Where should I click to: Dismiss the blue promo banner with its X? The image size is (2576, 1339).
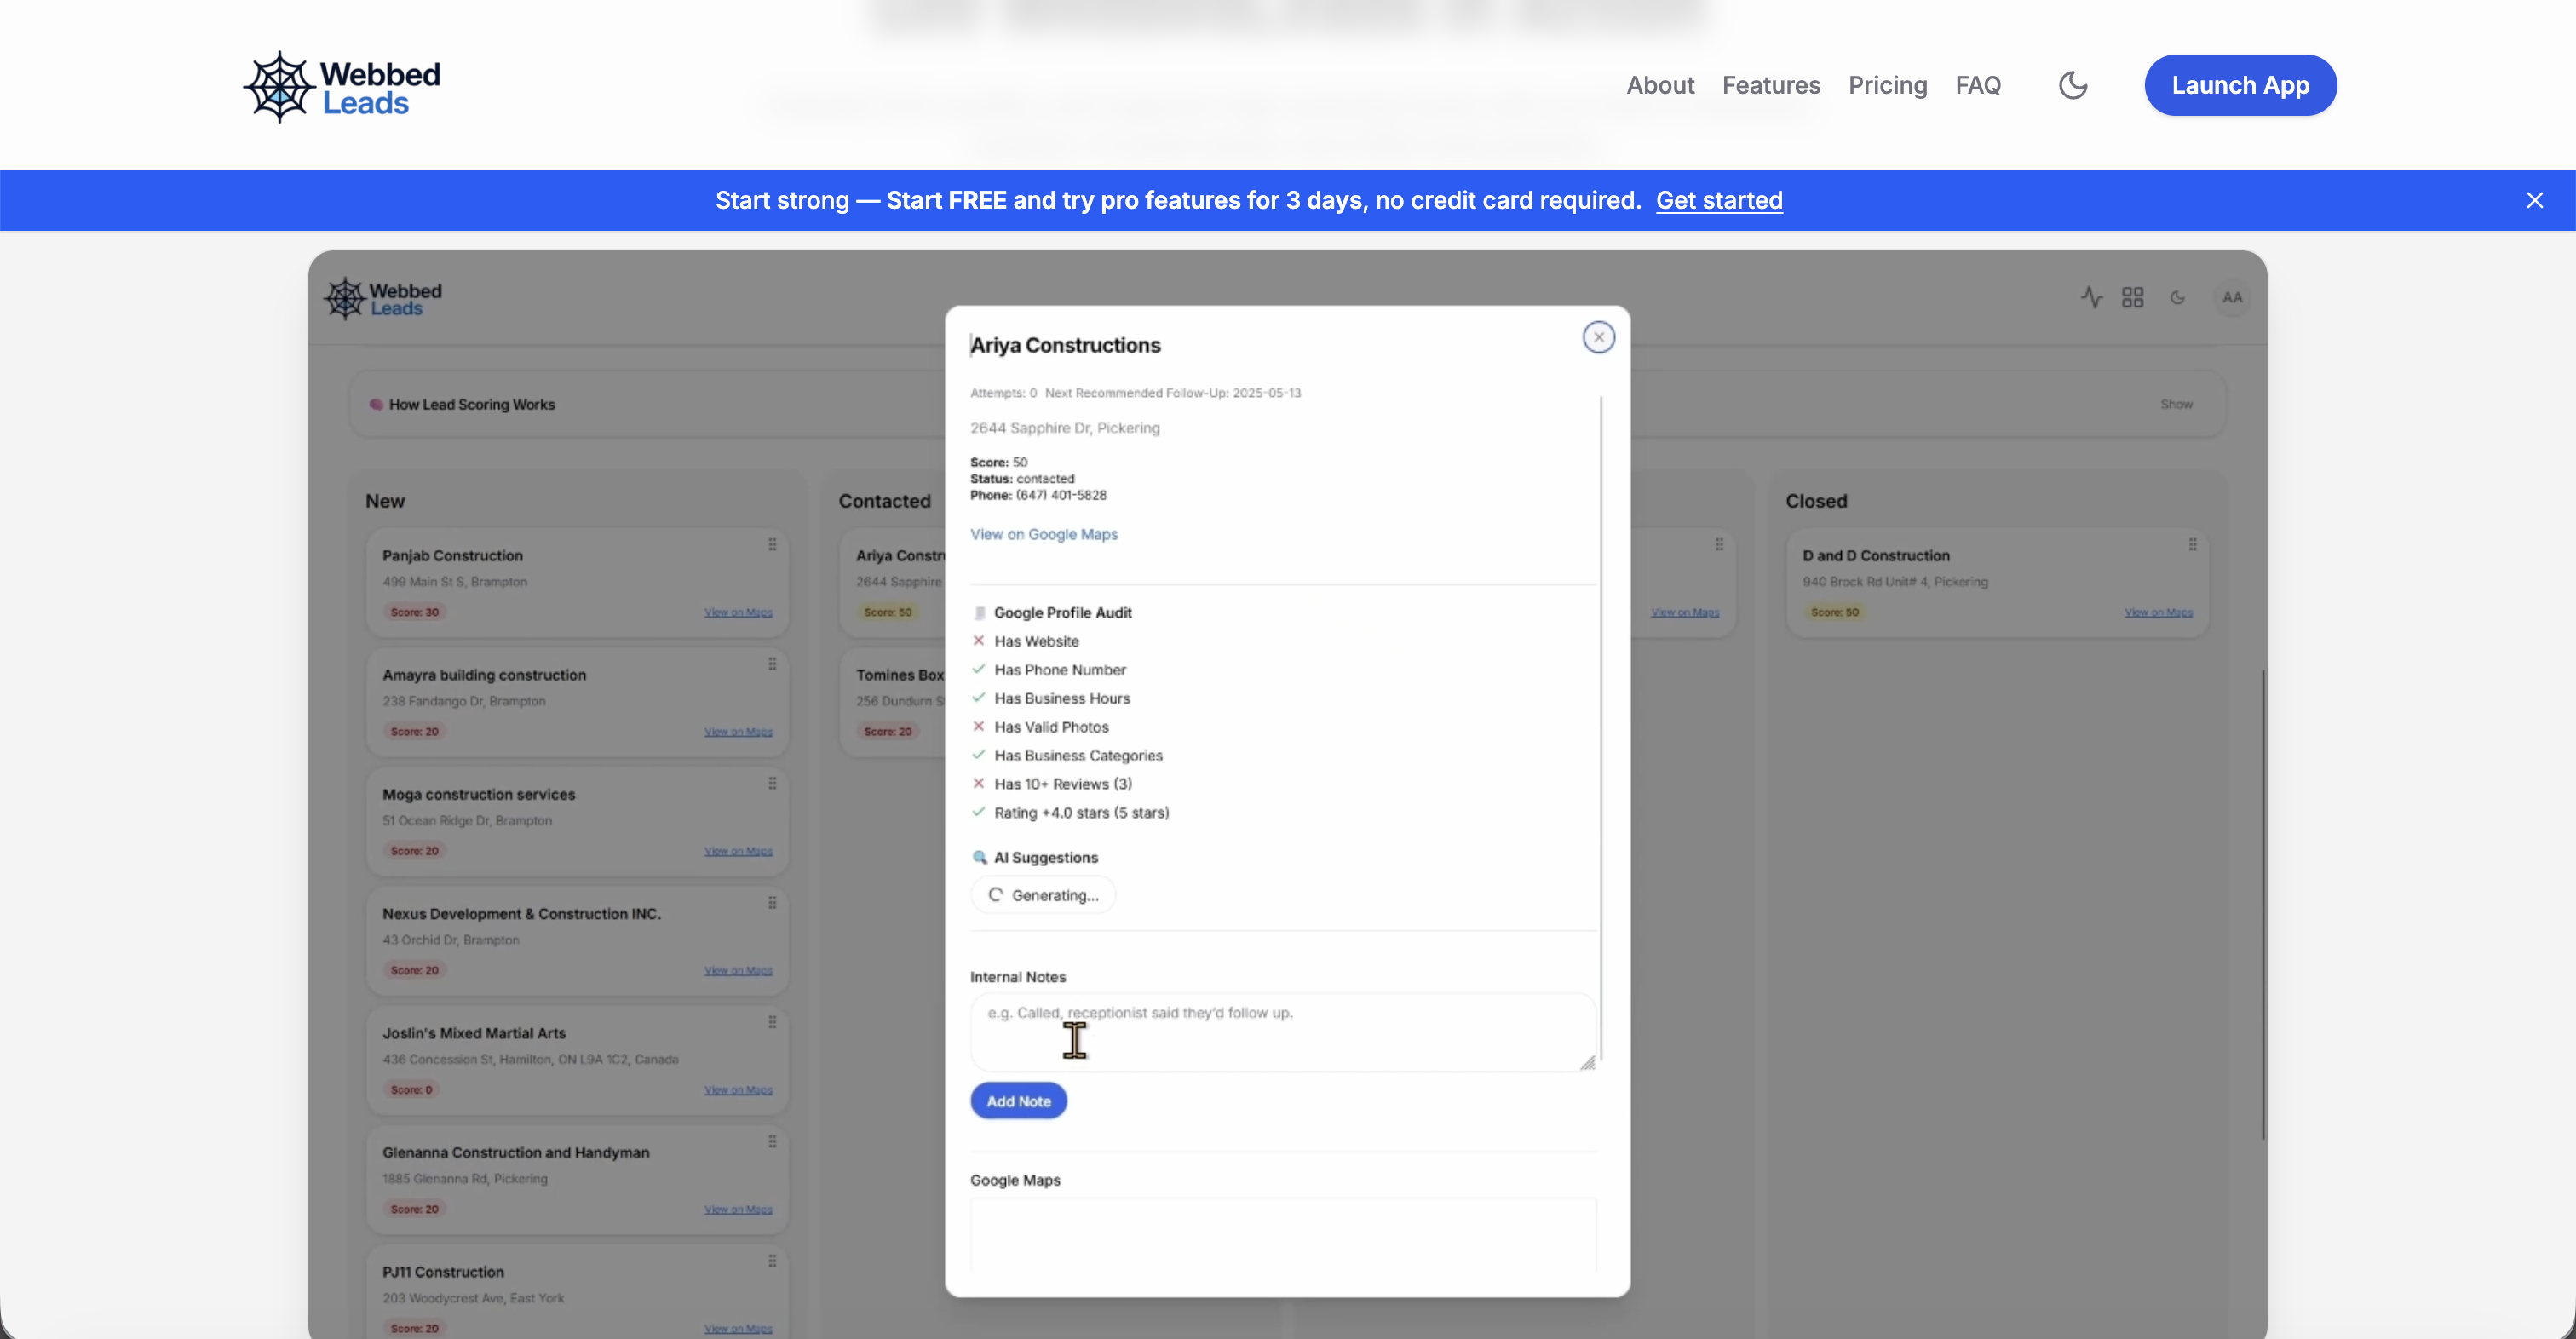click(x=2534, y=200)
